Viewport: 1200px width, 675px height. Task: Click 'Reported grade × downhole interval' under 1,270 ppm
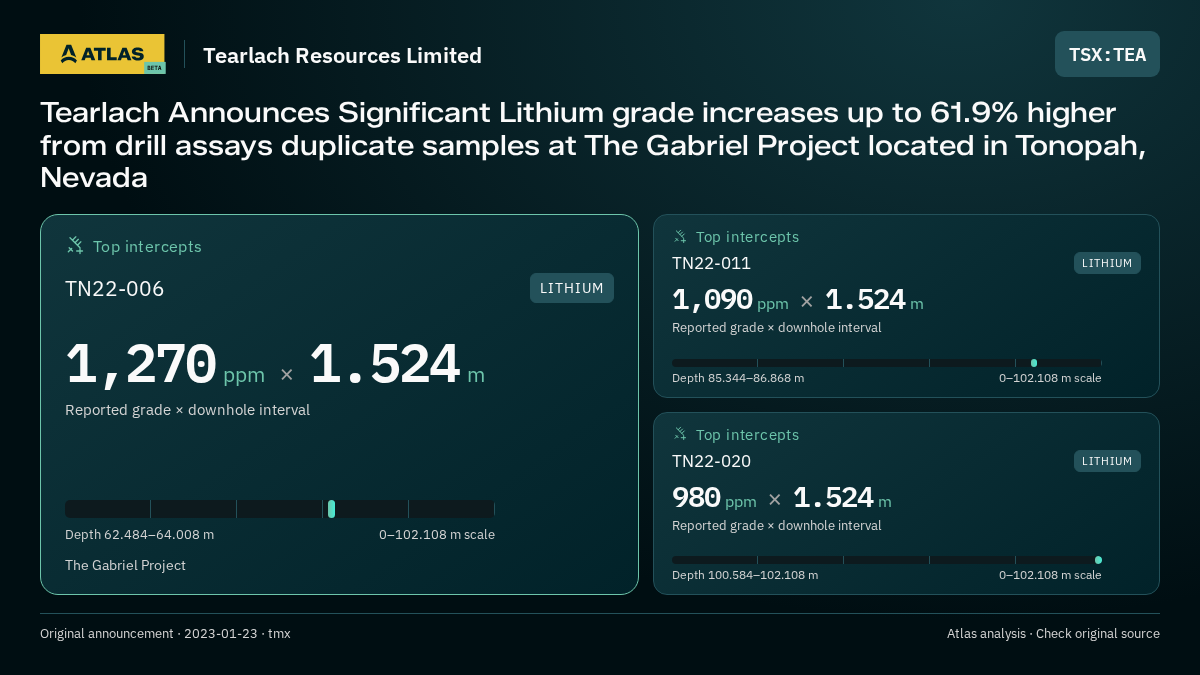click(187, 410)
